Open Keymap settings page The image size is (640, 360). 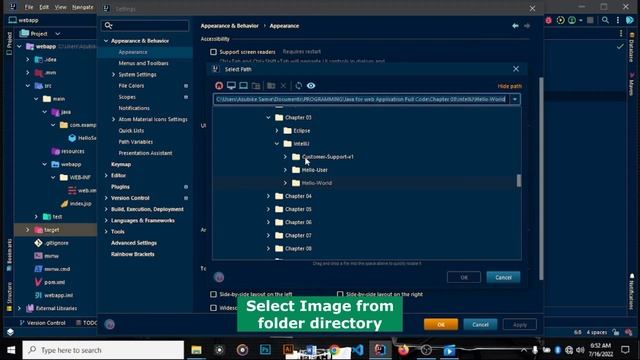121,164
